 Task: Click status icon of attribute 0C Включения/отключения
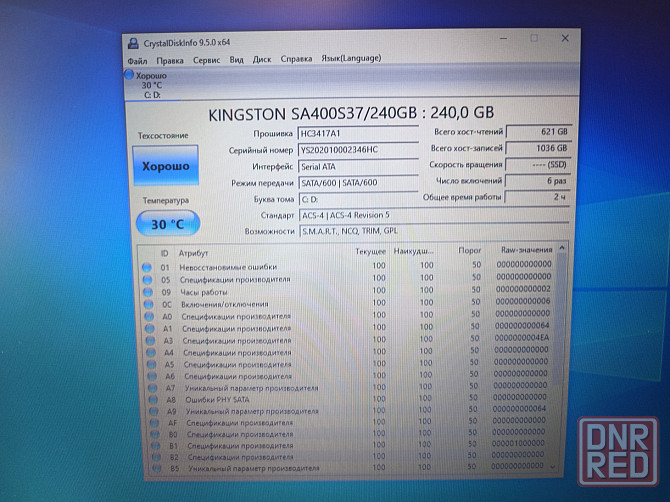(x=148, y=304)
